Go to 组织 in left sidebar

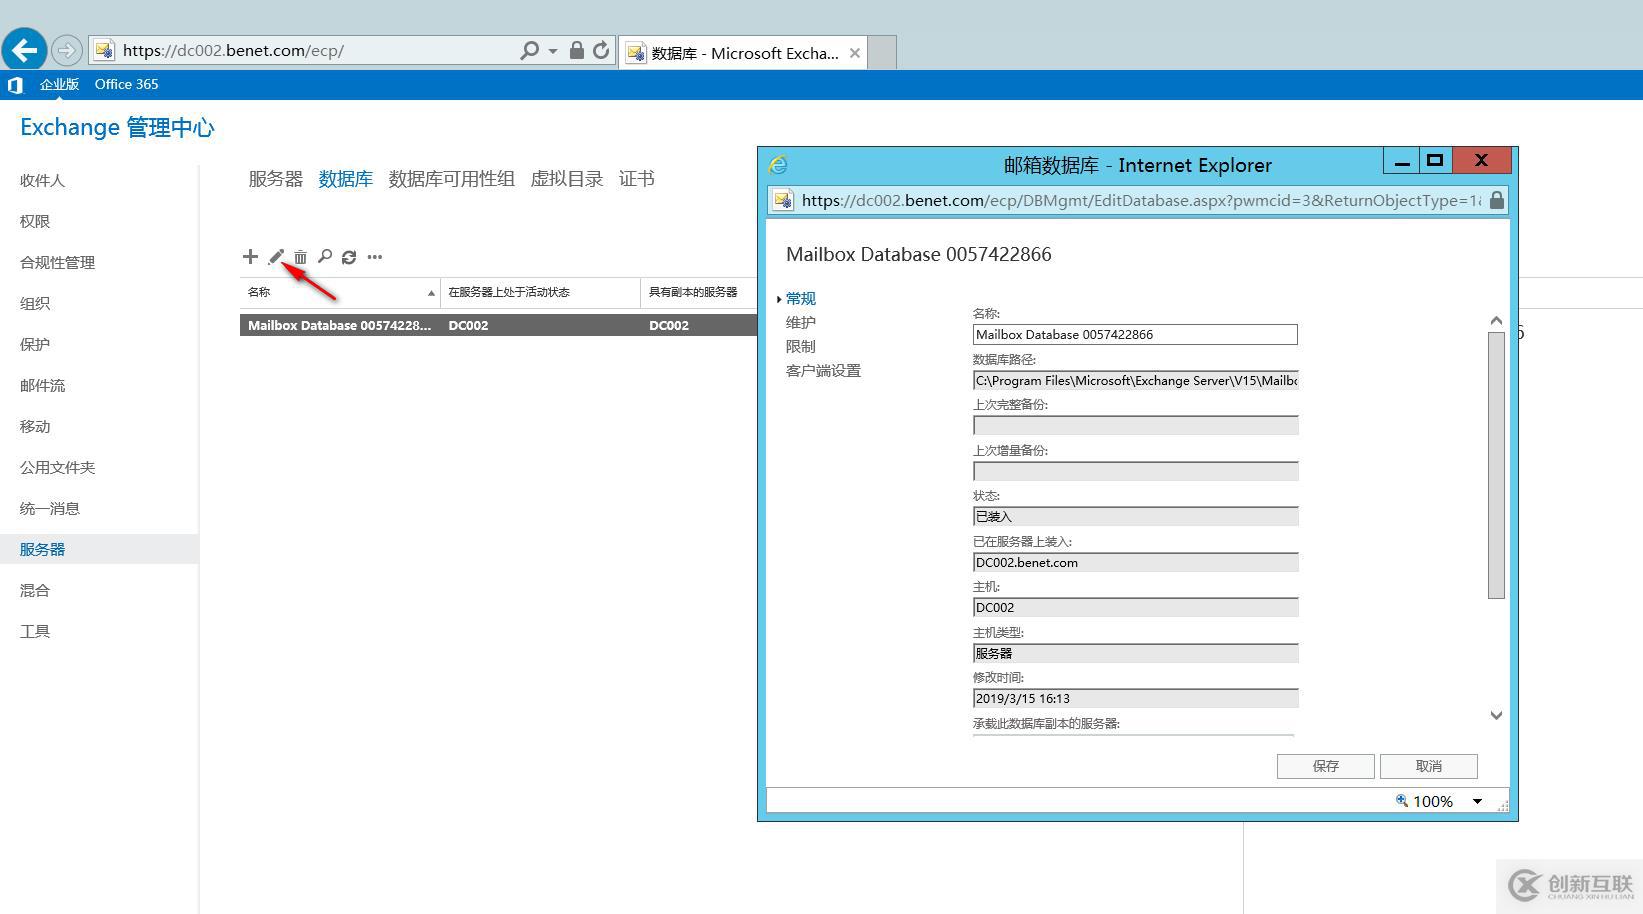tap(35, 303)
